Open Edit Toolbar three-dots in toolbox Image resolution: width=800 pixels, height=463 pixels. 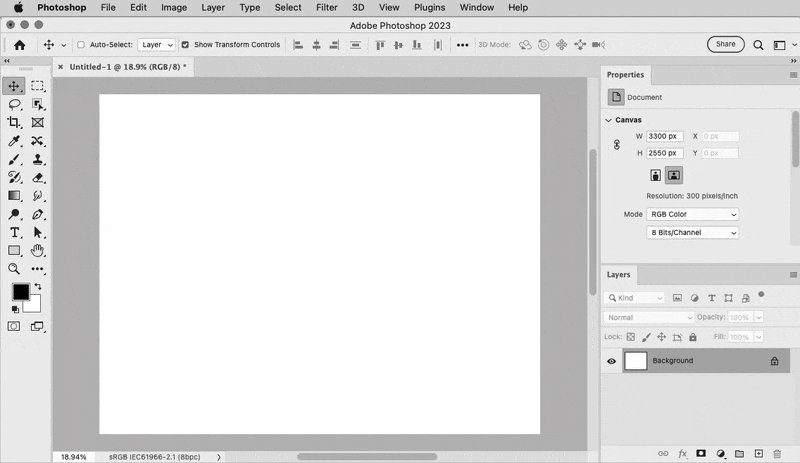[37, 269]
